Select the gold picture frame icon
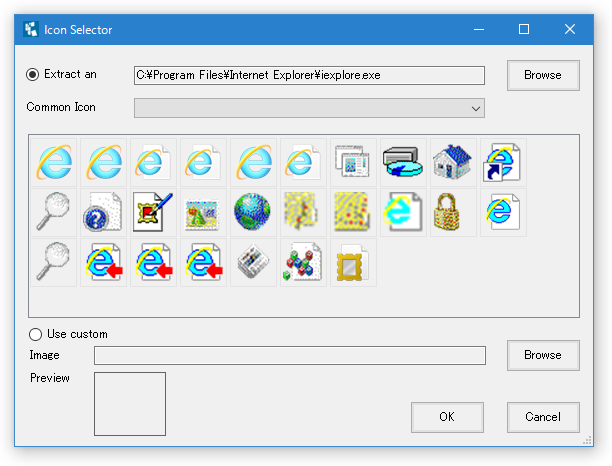 pos(353,262)
